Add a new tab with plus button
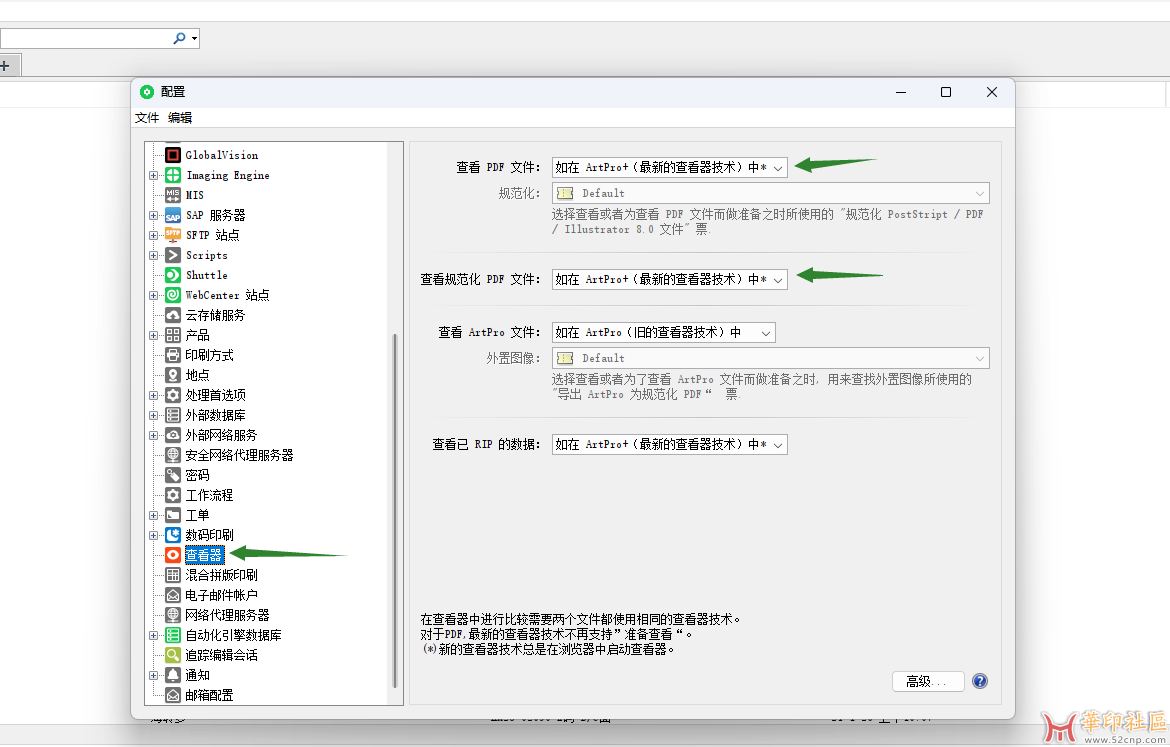 coord(5,66)
